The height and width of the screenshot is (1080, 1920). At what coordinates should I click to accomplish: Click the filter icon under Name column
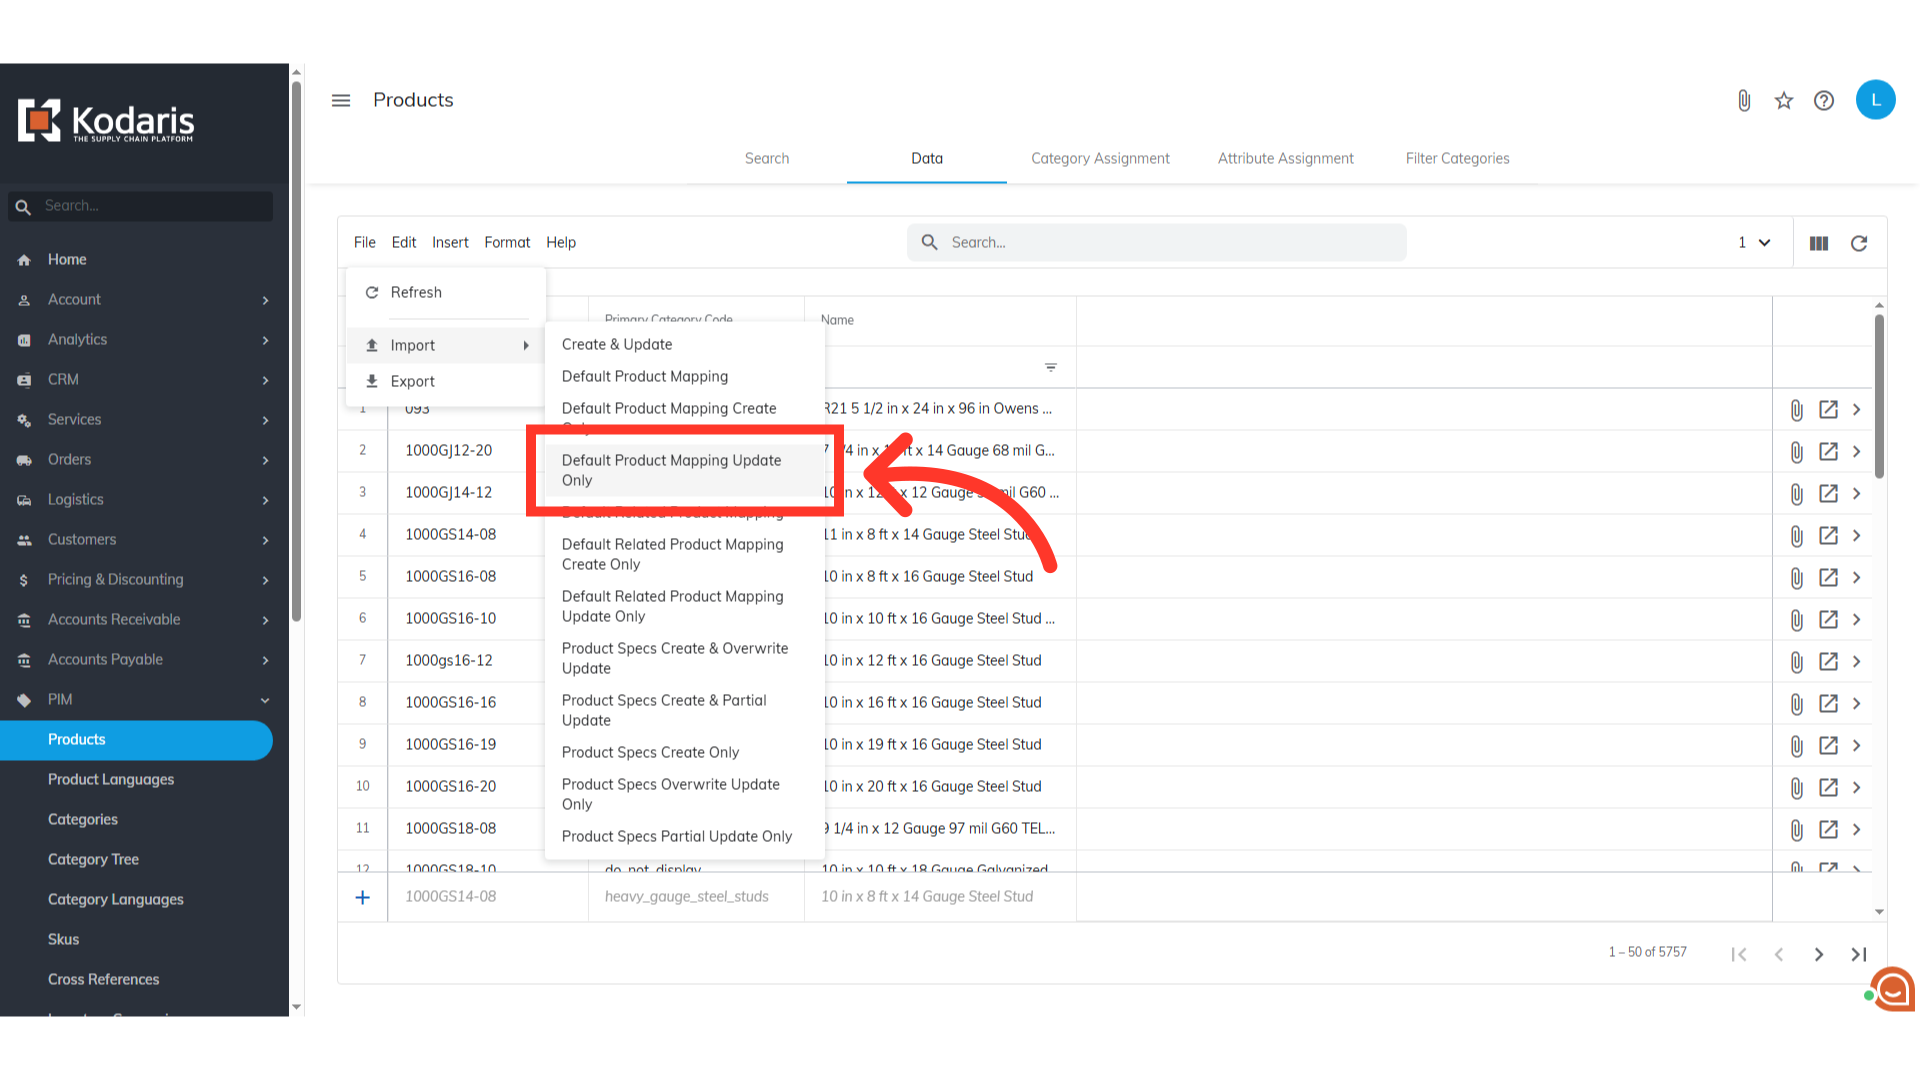[x=1051, y=367]
